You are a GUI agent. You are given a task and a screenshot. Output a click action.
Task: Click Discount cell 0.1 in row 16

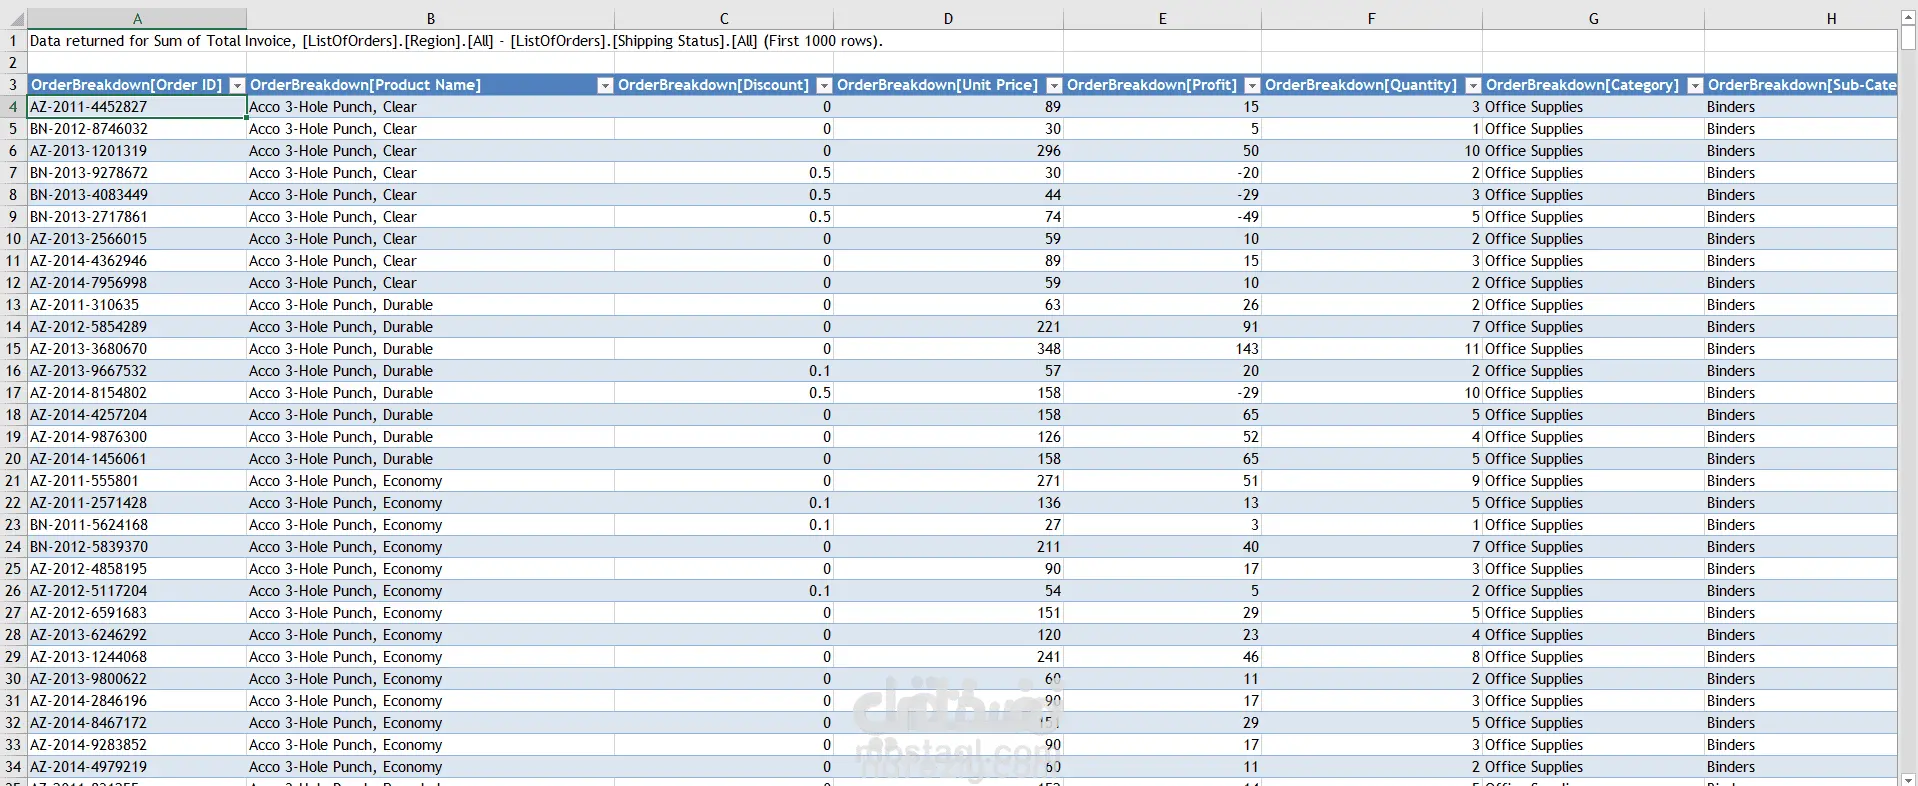coord(724,371)
